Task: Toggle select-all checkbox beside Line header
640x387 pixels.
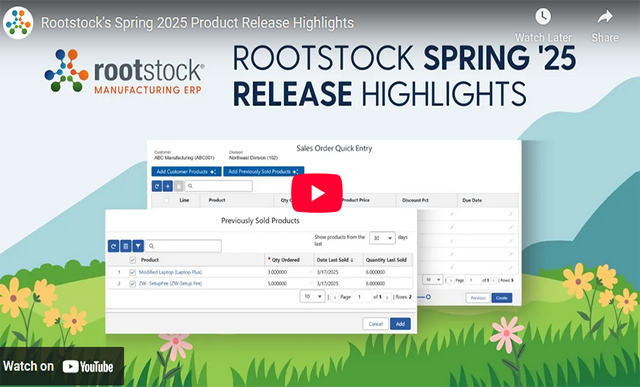Action: (166, 200)
